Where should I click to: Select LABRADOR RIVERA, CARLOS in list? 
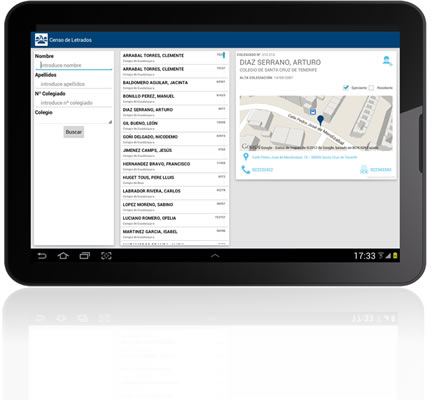tap(174, 193)
